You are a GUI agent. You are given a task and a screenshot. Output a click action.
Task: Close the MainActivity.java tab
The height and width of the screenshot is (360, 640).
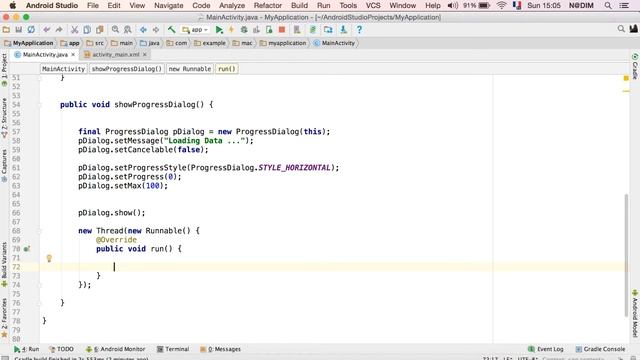click(73, 54)
